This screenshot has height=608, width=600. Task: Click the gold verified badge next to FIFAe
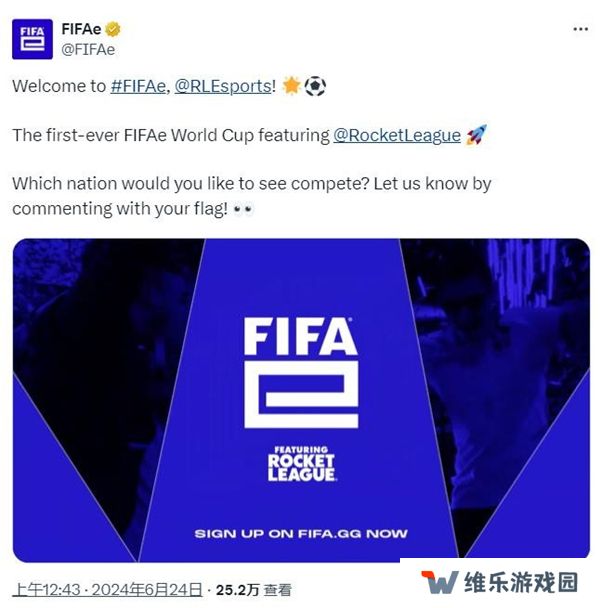(113, 29)
